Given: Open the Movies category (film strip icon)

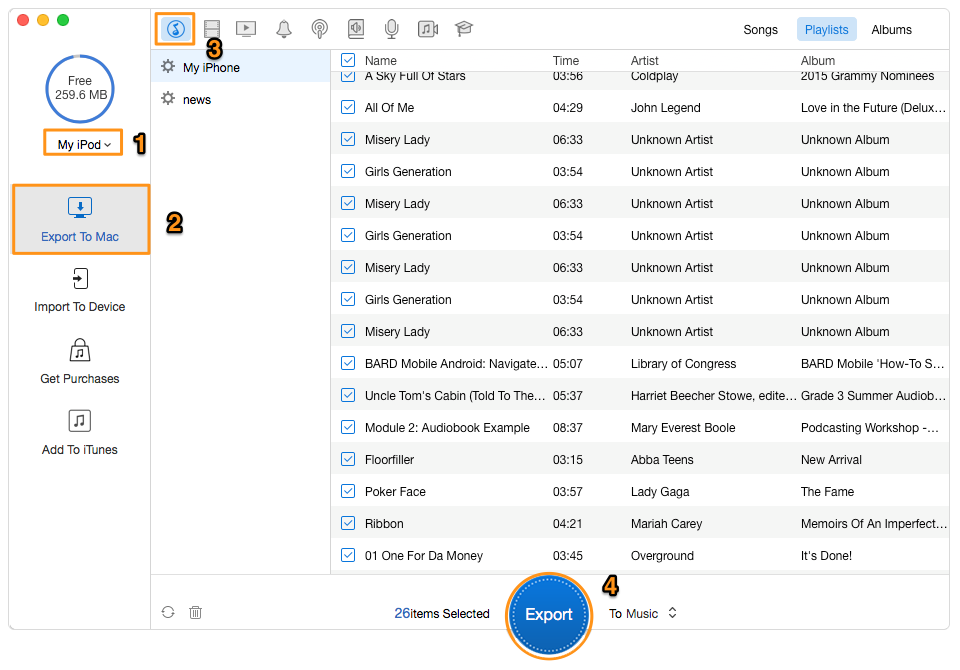Looking at the screenshot, I should pos(212,29).
